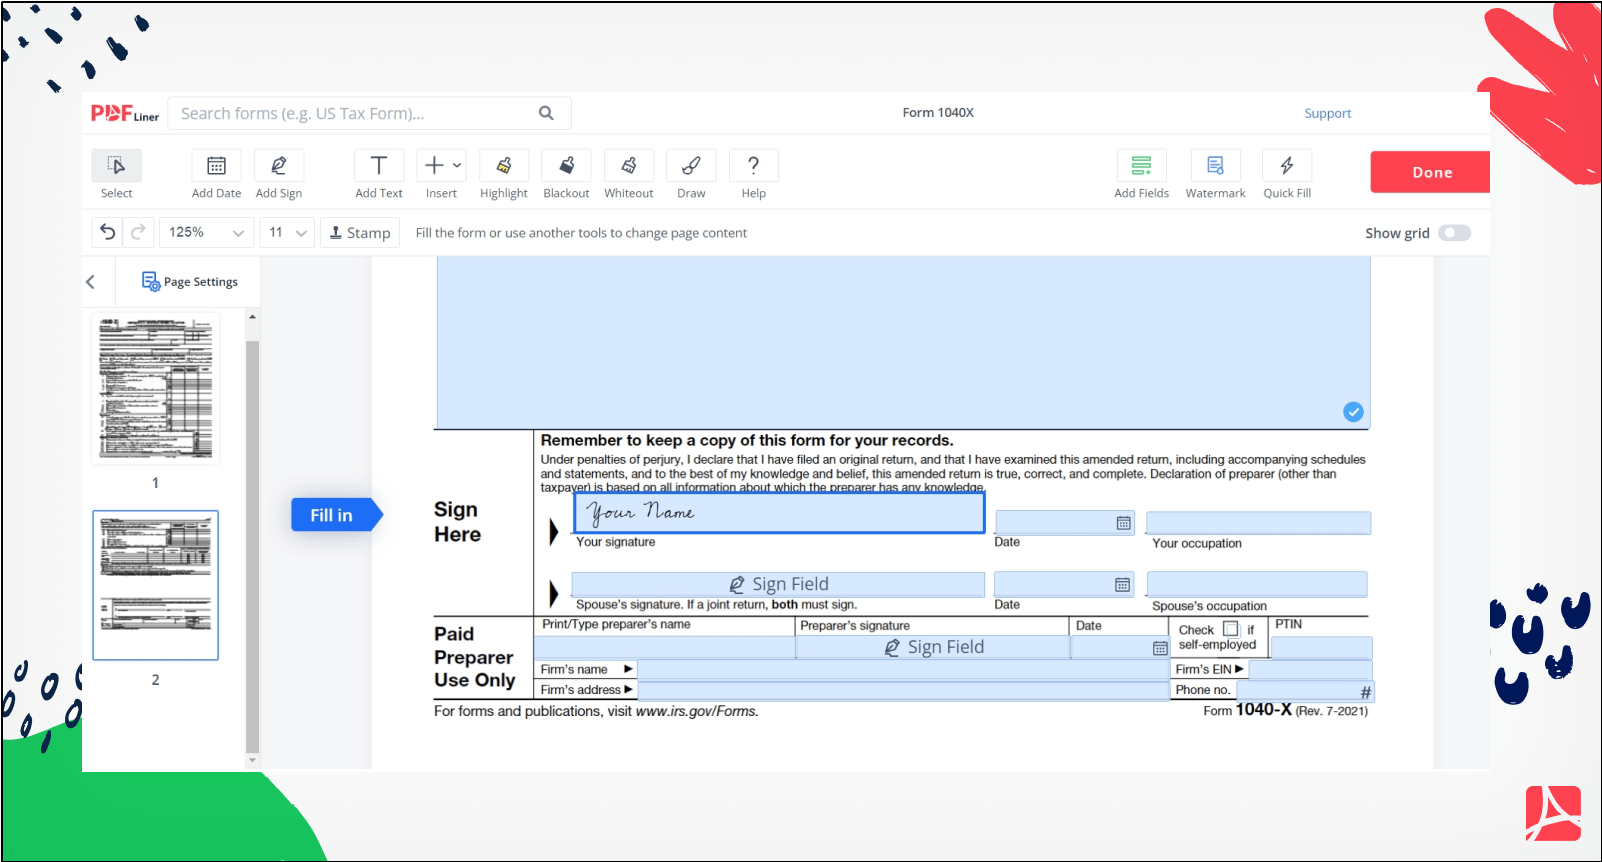Click the large blue explanation text area
Screen dimensions: 1602x862
click(x=903, y=342)
